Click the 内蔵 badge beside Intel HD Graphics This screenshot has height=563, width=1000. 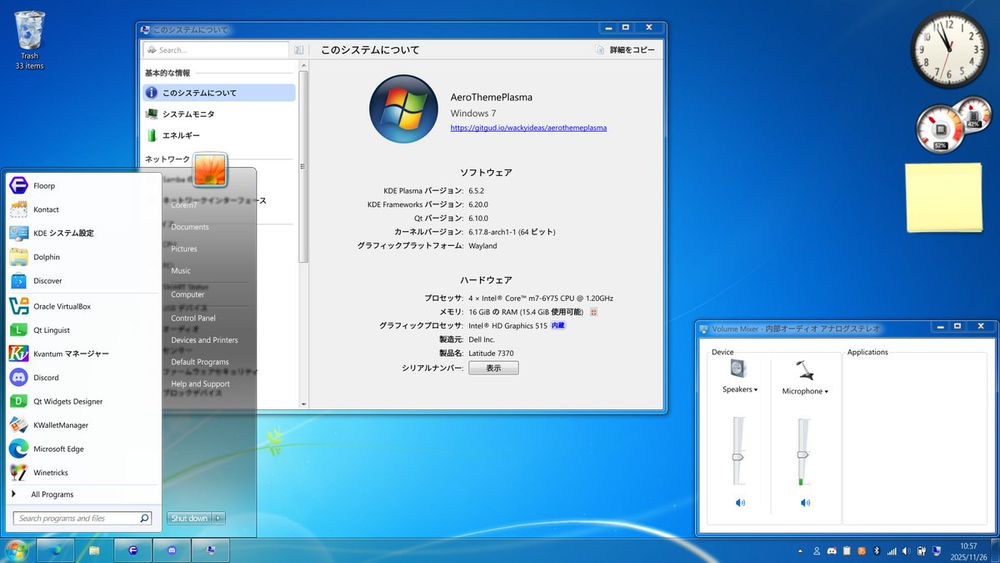point(558,325)
